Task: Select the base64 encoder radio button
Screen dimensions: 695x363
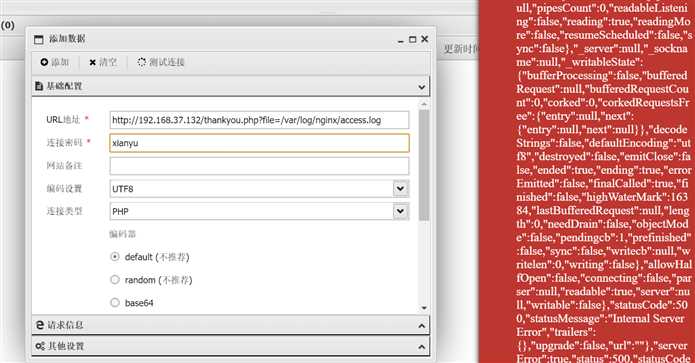Action: click(x=115, y=302)
